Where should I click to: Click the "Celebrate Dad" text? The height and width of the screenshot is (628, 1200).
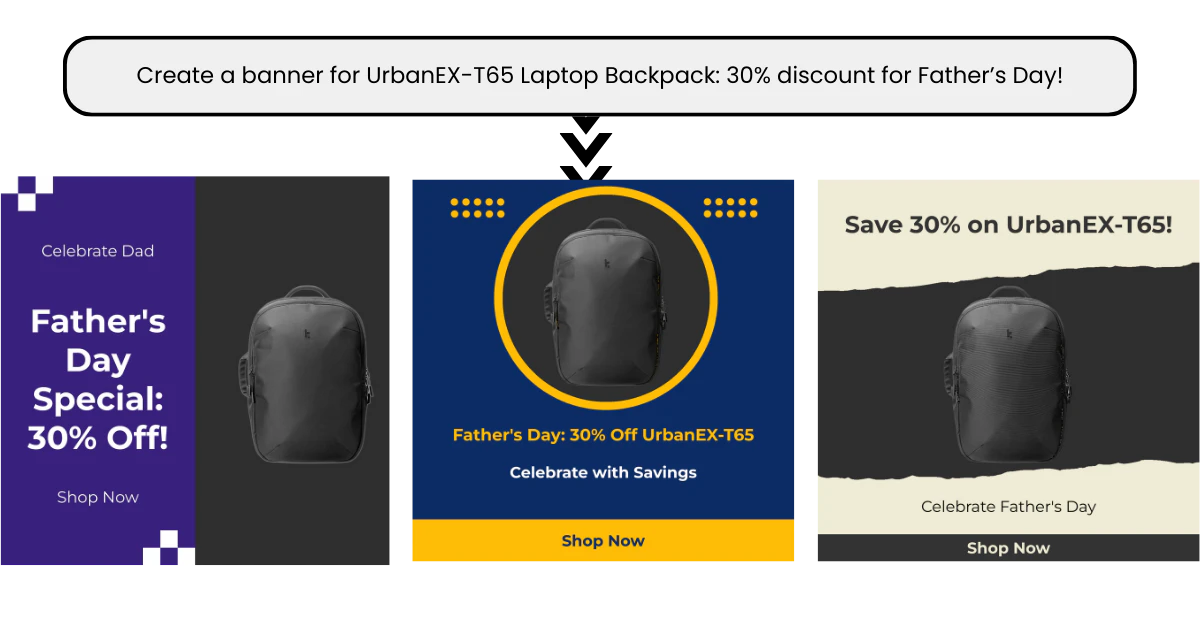tap(98, 251)
